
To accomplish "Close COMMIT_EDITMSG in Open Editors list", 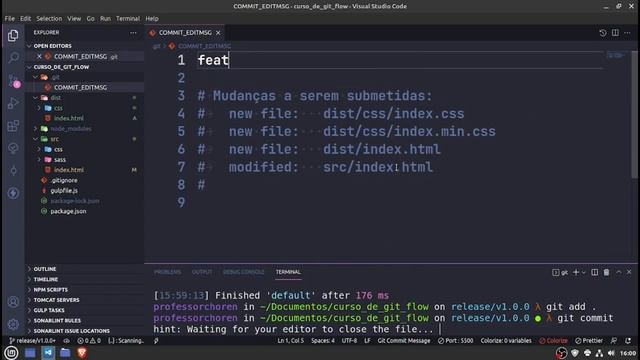I will tap(39, 56).
